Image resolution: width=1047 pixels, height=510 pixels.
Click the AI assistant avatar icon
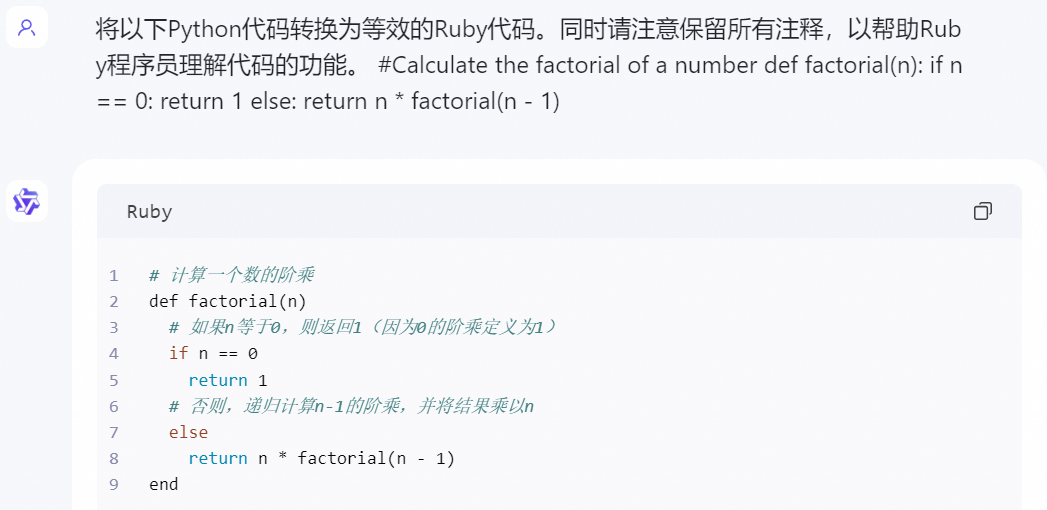coord(27,201)
